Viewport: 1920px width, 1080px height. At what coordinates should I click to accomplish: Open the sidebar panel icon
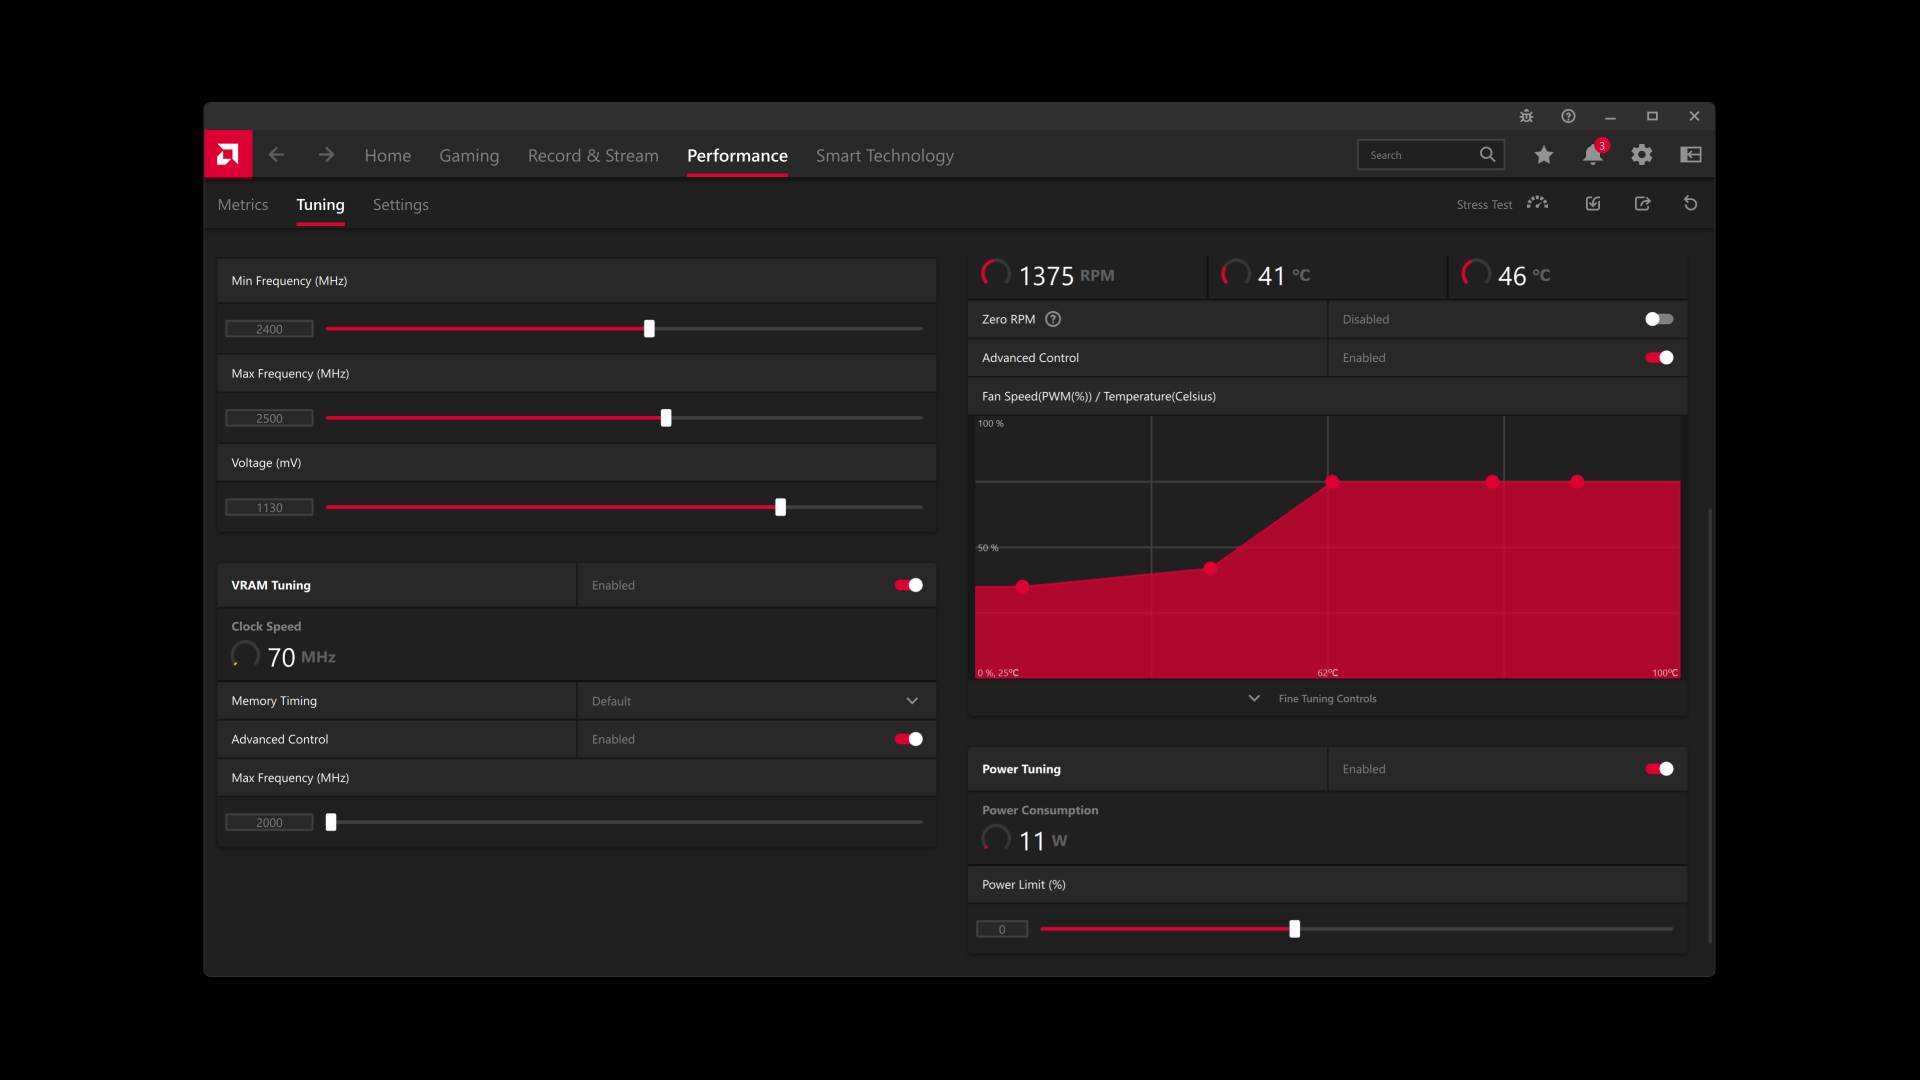(x=1691, y=155)
